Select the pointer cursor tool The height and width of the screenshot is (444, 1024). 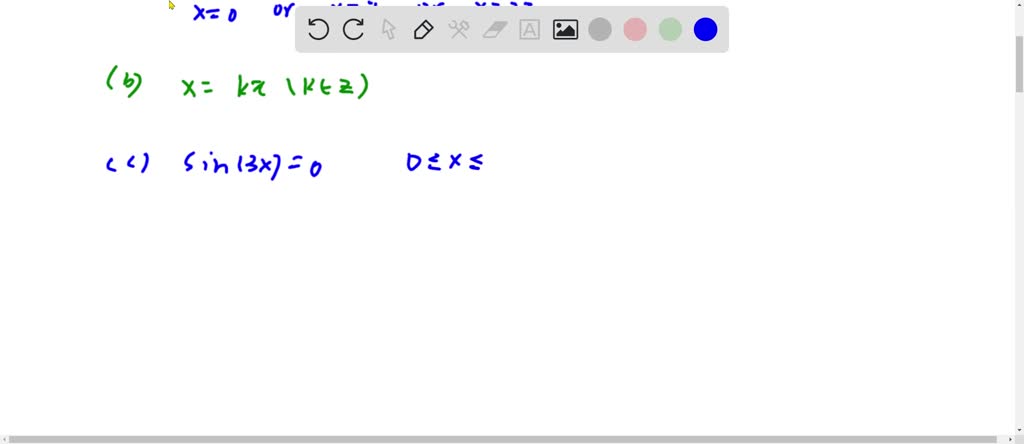389,29
